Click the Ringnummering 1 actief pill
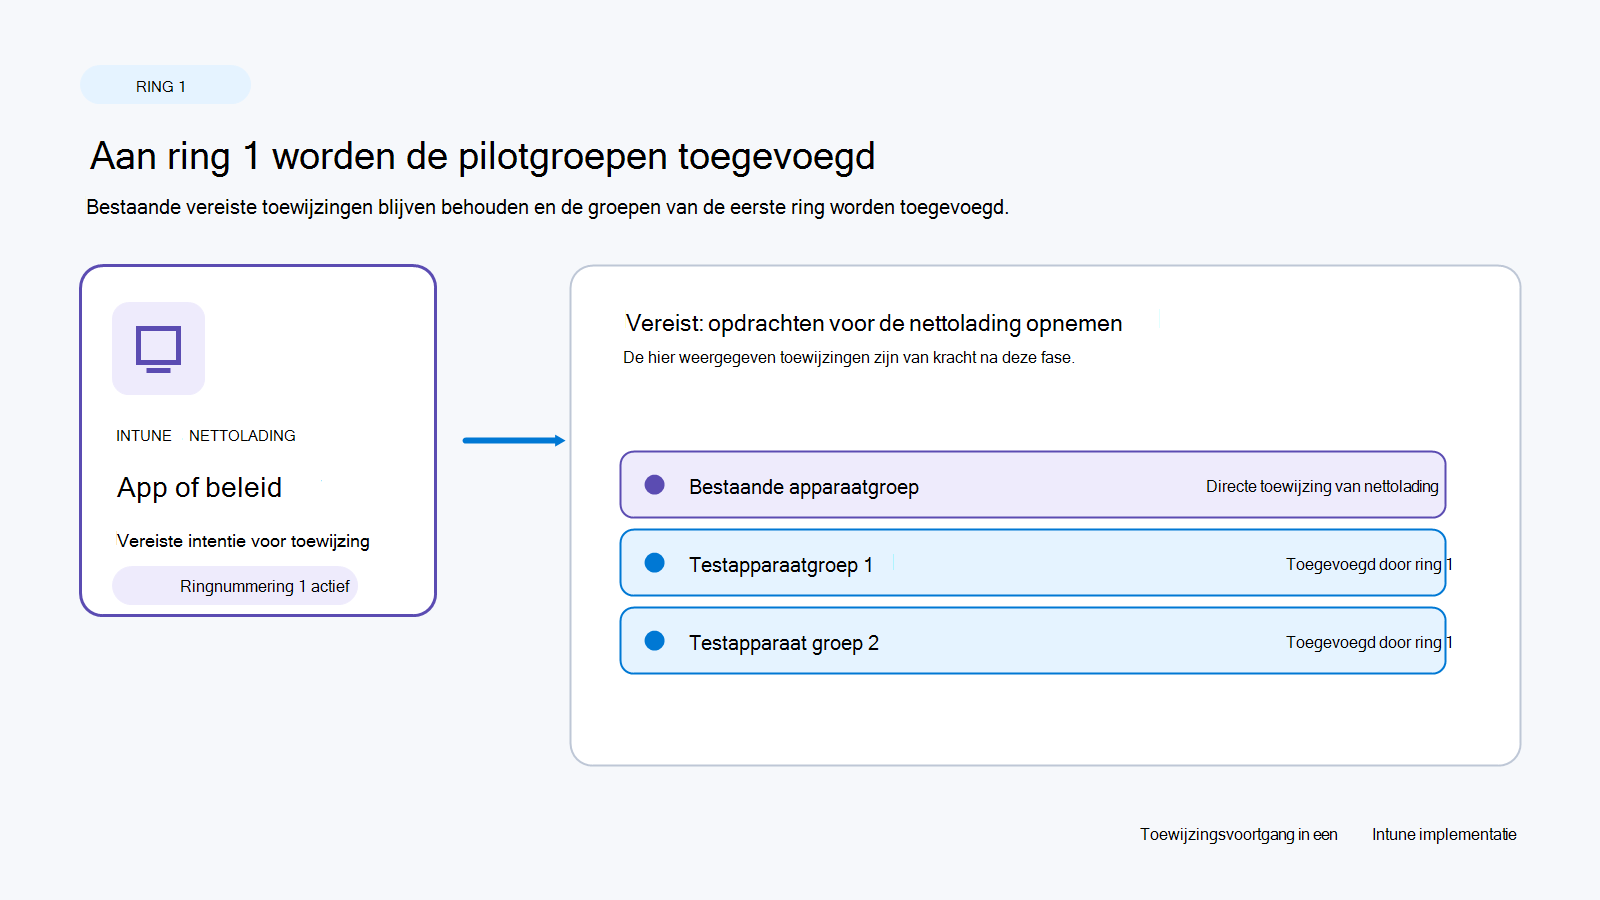Viewport: 1600px width, 900px height. (x=235, y=586)
